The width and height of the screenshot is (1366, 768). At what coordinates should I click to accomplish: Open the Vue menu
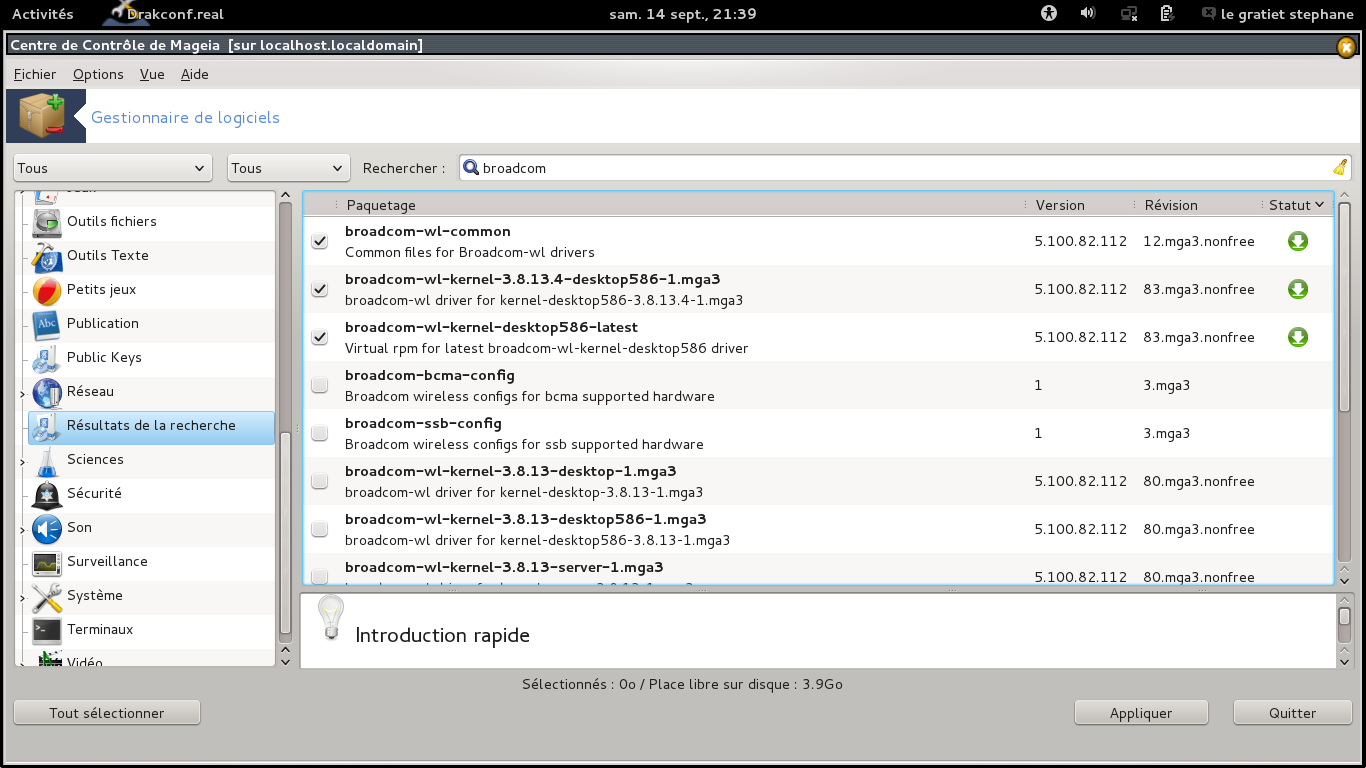152,74
